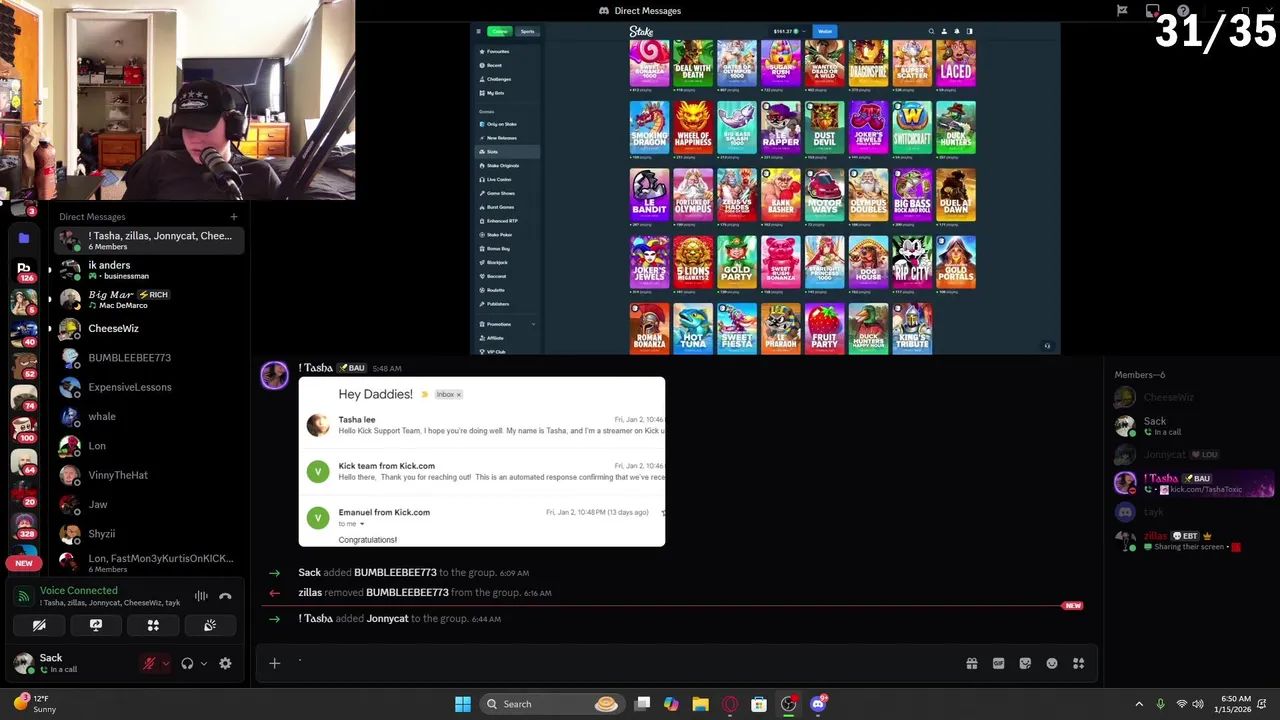Image resolution: width=1280 pixels, height=720 pixels.
Task: Open the emoji picker
Action: tap(1052, 663)
